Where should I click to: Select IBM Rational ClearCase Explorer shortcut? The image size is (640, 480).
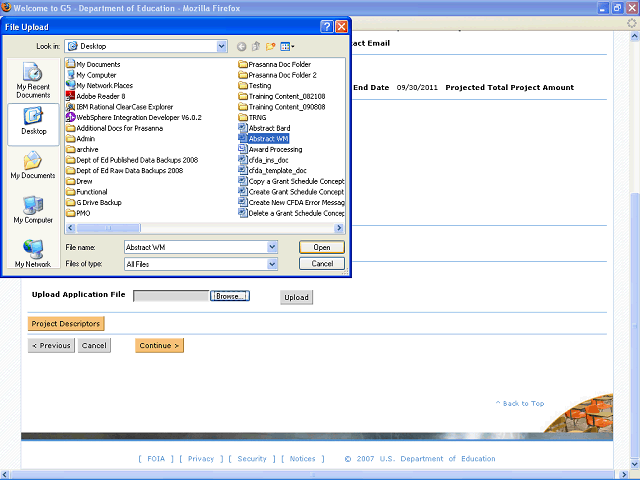pyautogui.click(x=119, y=107)
